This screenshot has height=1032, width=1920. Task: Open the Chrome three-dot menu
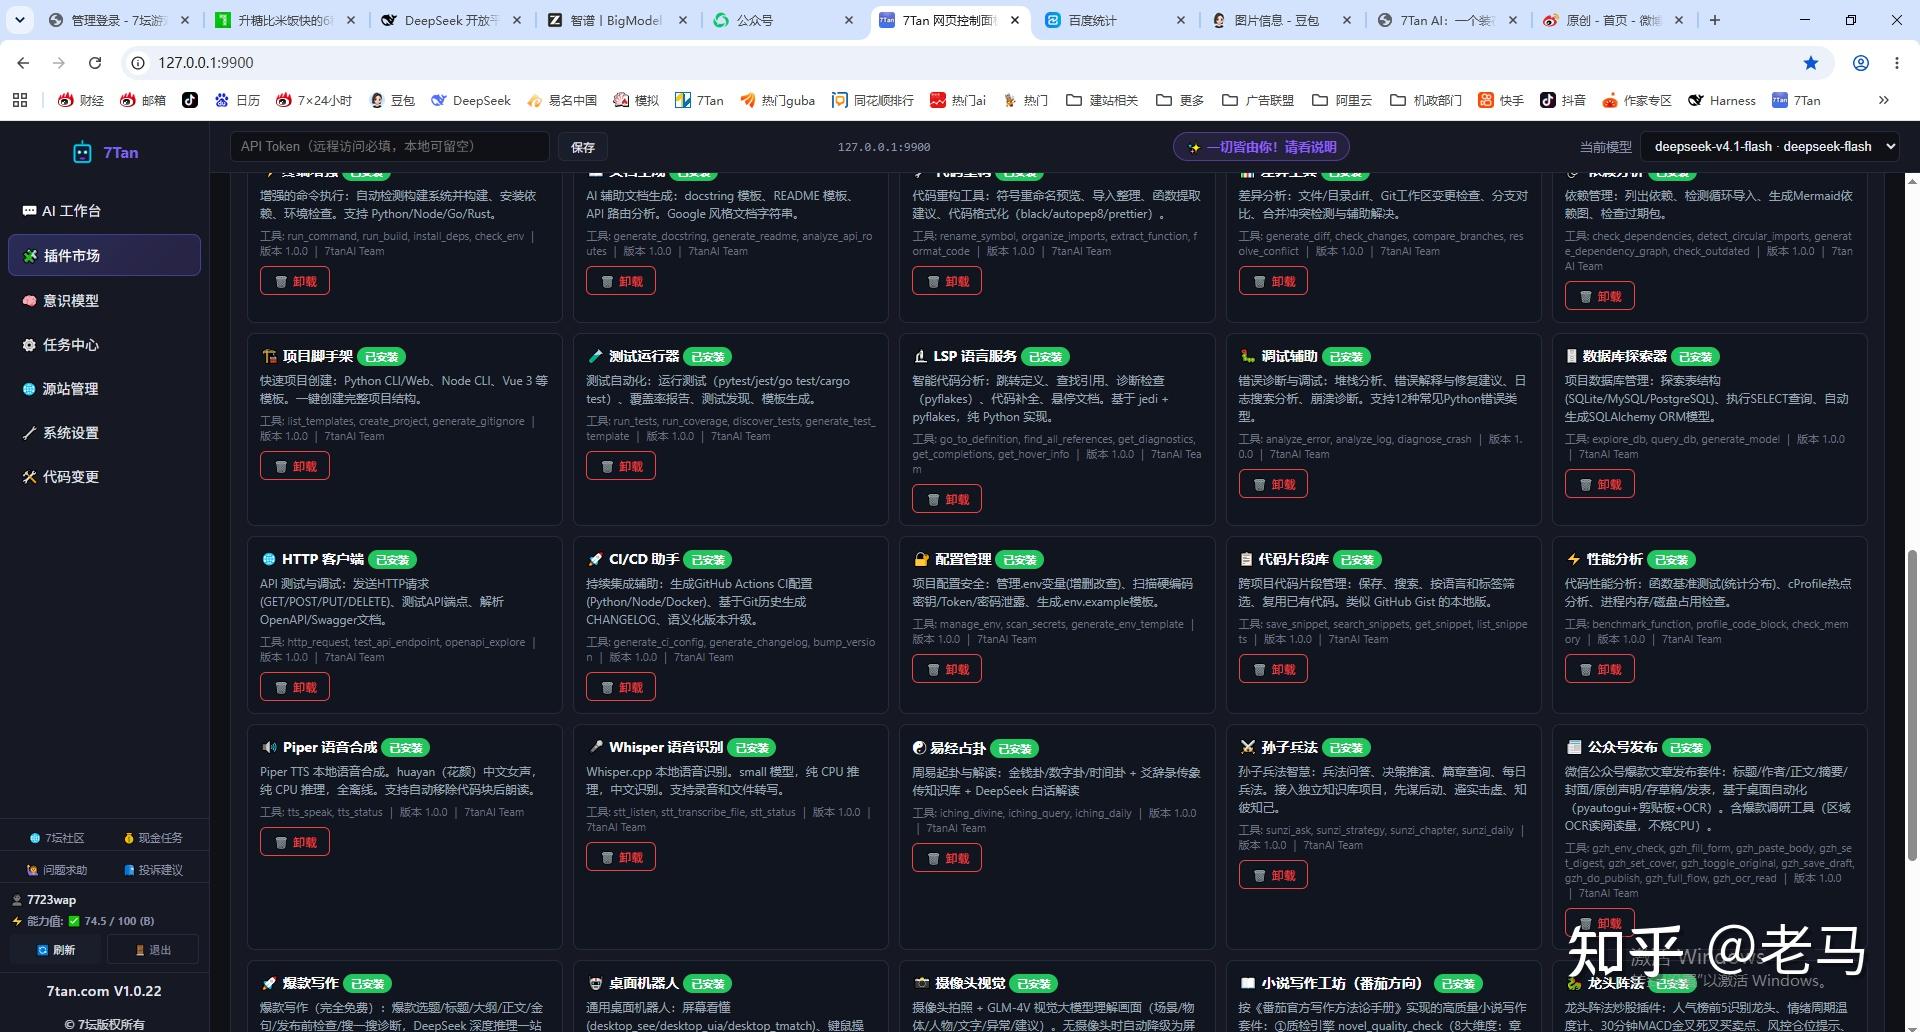pyautogui.click(x=1897, y=63)
